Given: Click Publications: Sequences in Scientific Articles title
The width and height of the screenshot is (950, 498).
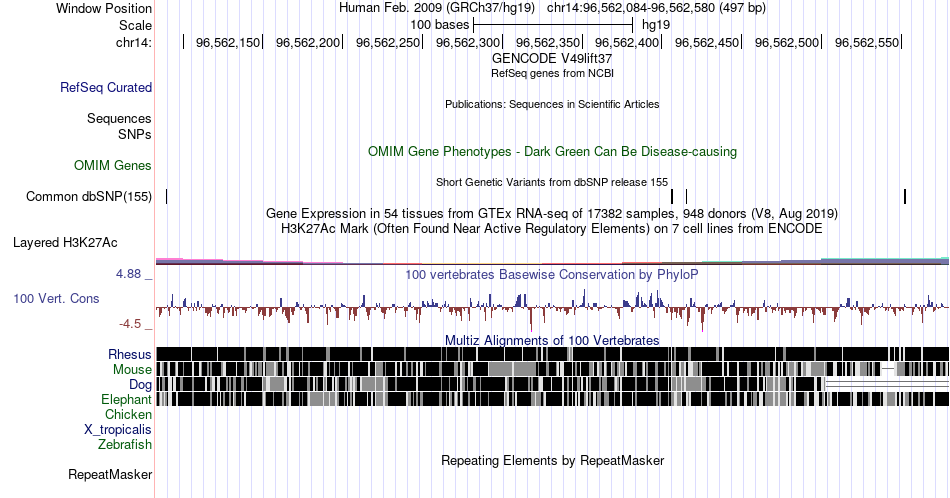Looking at the screenshot, I should pos(552,104).
